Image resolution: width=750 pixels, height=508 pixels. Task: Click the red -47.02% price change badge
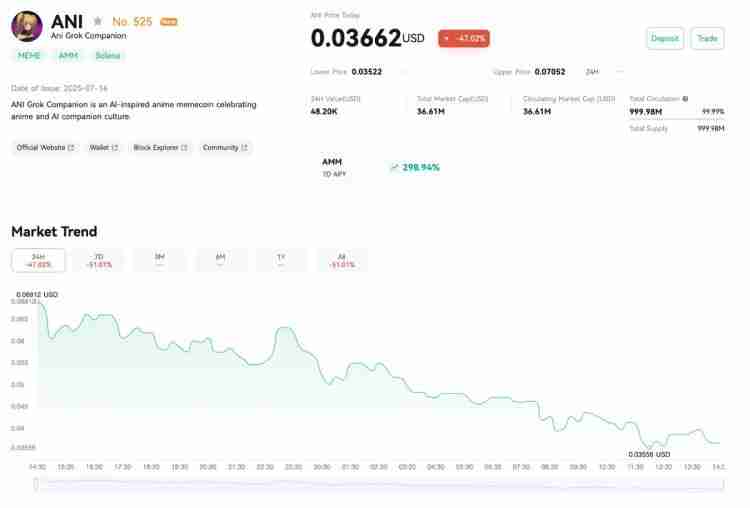point(464,38)
